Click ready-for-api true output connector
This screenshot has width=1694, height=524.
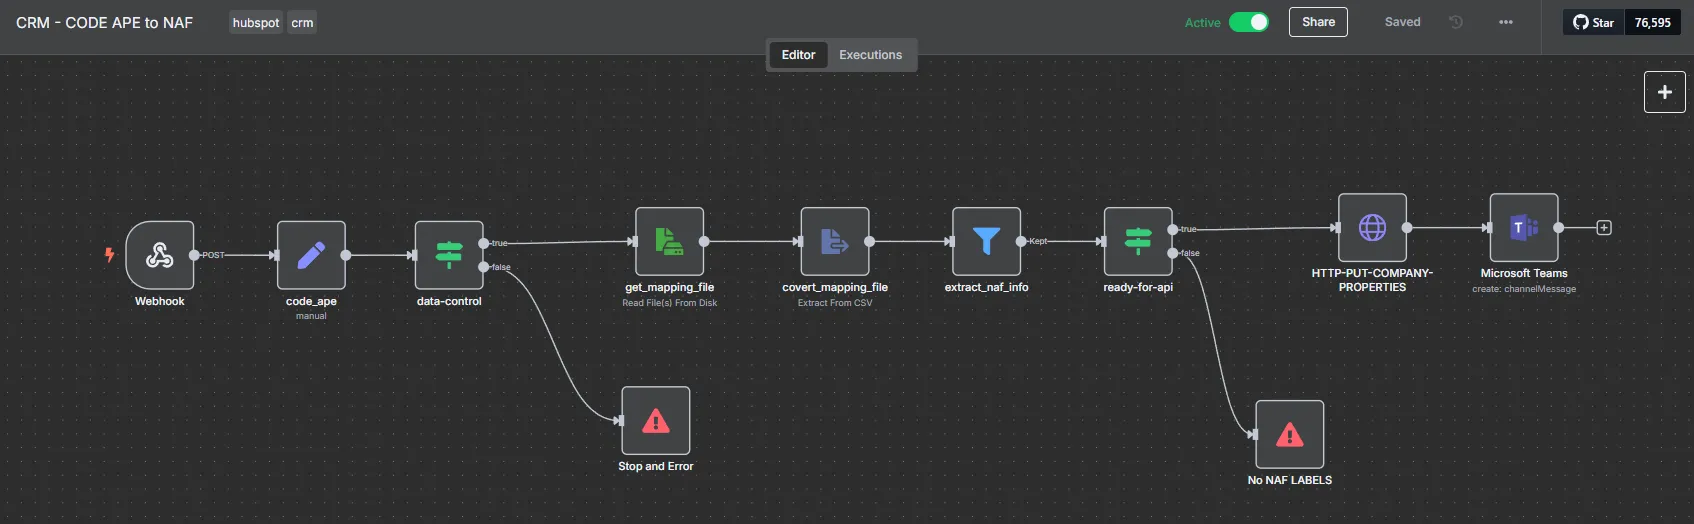click(1173, 229)
